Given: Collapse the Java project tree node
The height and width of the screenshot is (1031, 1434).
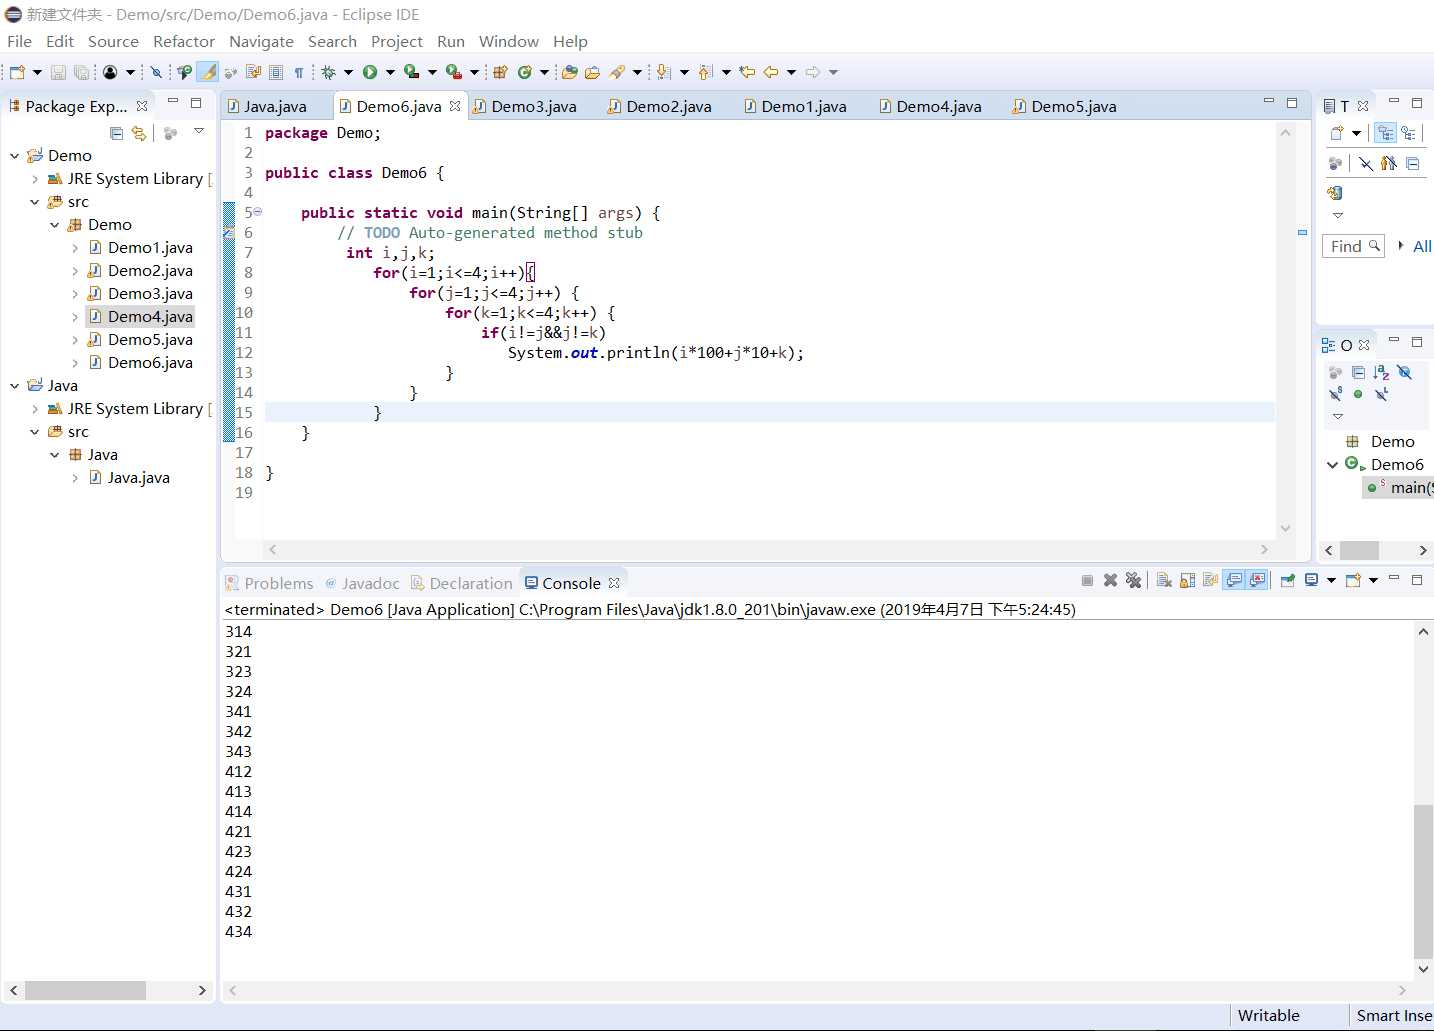Looking at the screenshot, I should coord(15,386).
